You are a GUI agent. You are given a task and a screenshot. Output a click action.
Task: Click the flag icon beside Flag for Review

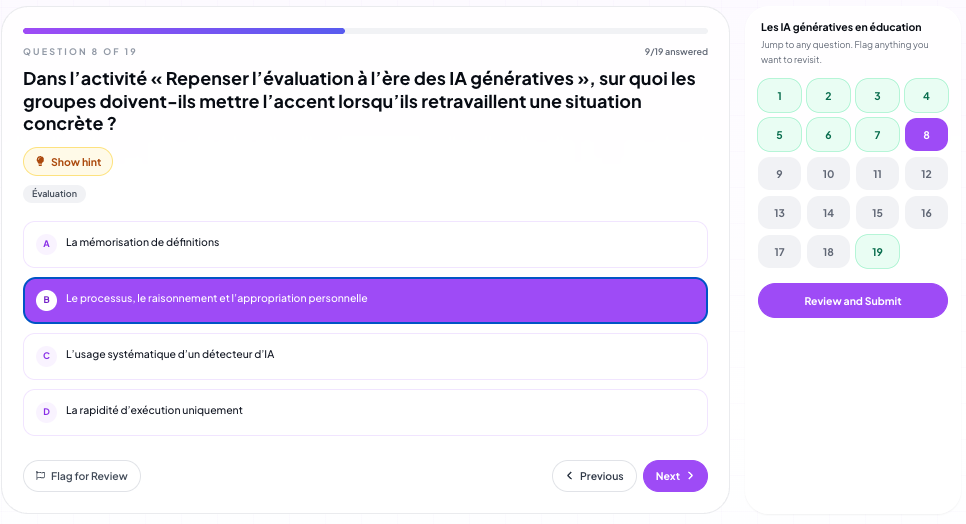41,475
